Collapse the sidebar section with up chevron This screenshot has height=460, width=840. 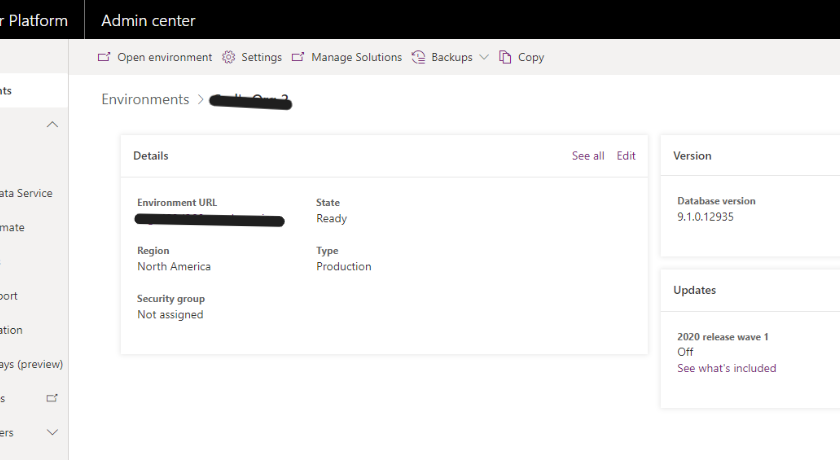[x=52, y=125]
